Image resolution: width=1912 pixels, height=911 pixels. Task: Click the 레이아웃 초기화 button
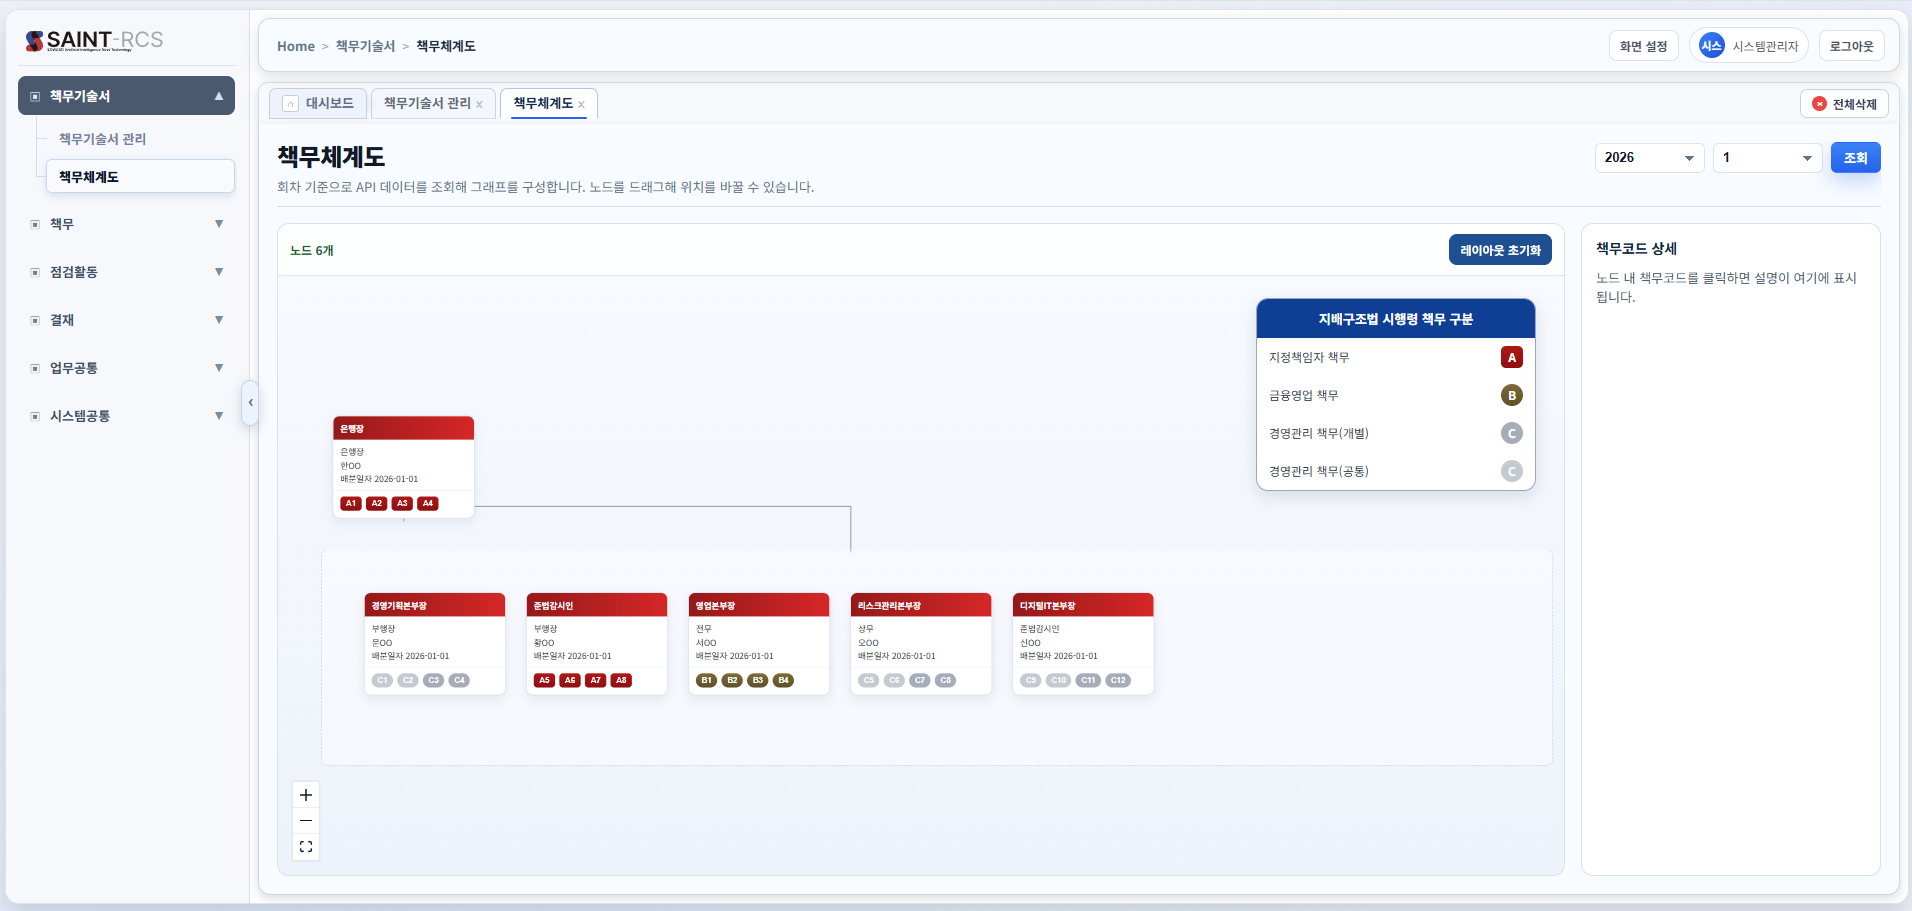[1499, 250]
